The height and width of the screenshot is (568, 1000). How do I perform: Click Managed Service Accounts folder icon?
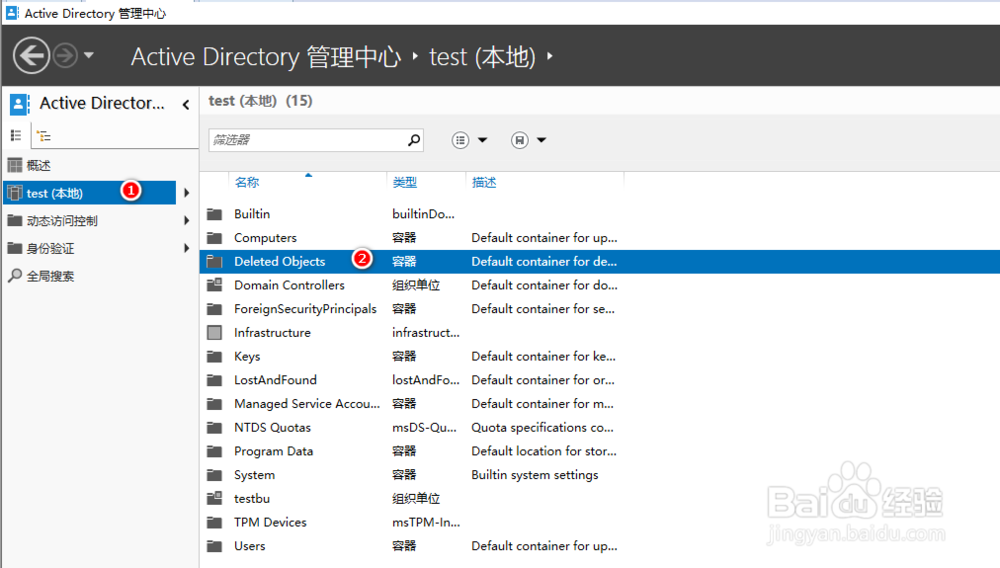click(214, 404)
